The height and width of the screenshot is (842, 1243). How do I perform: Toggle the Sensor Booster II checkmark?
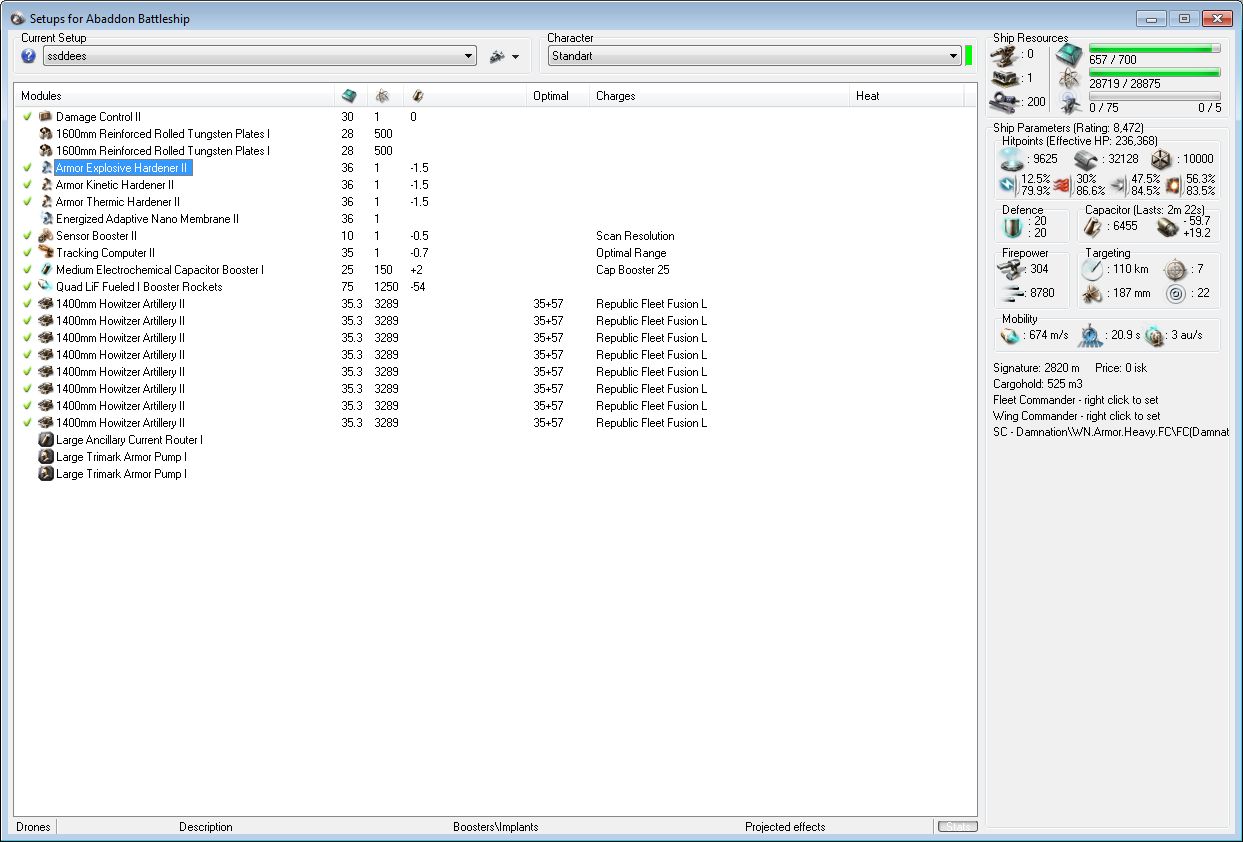pos(28,236)
